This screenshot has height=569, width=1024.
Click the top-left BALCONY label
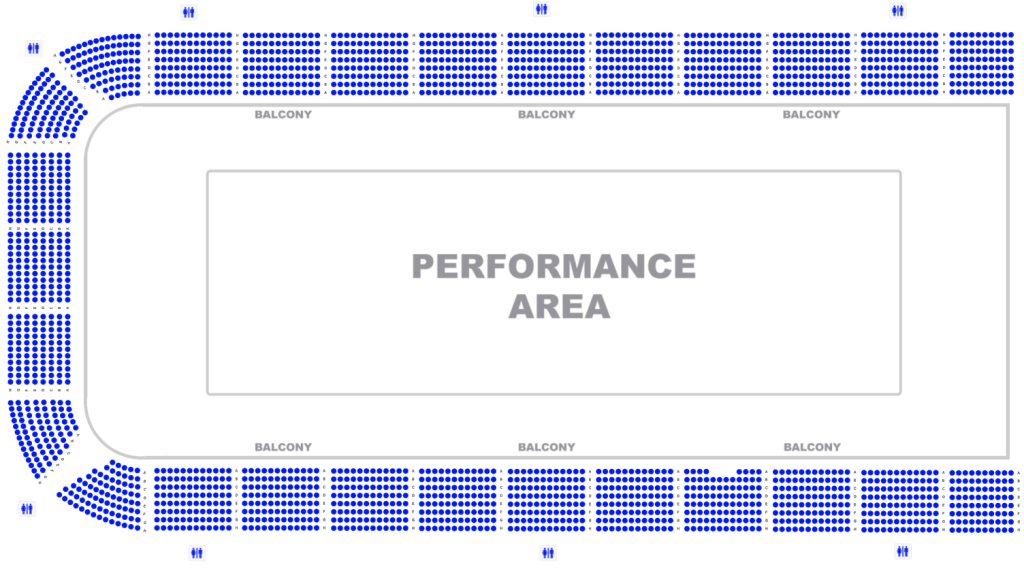283,114
